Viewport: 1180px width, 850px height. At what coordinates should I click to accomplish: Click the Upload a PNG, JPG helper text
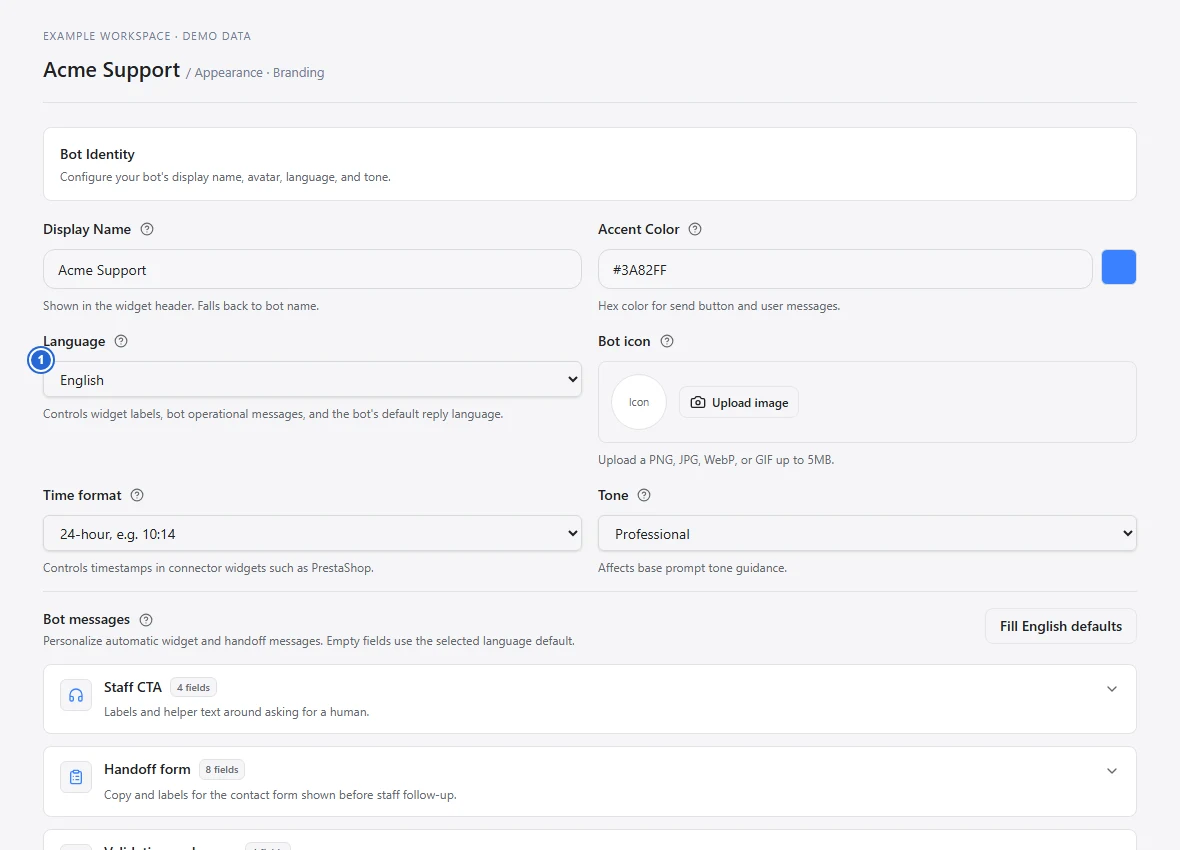(716, 460)
